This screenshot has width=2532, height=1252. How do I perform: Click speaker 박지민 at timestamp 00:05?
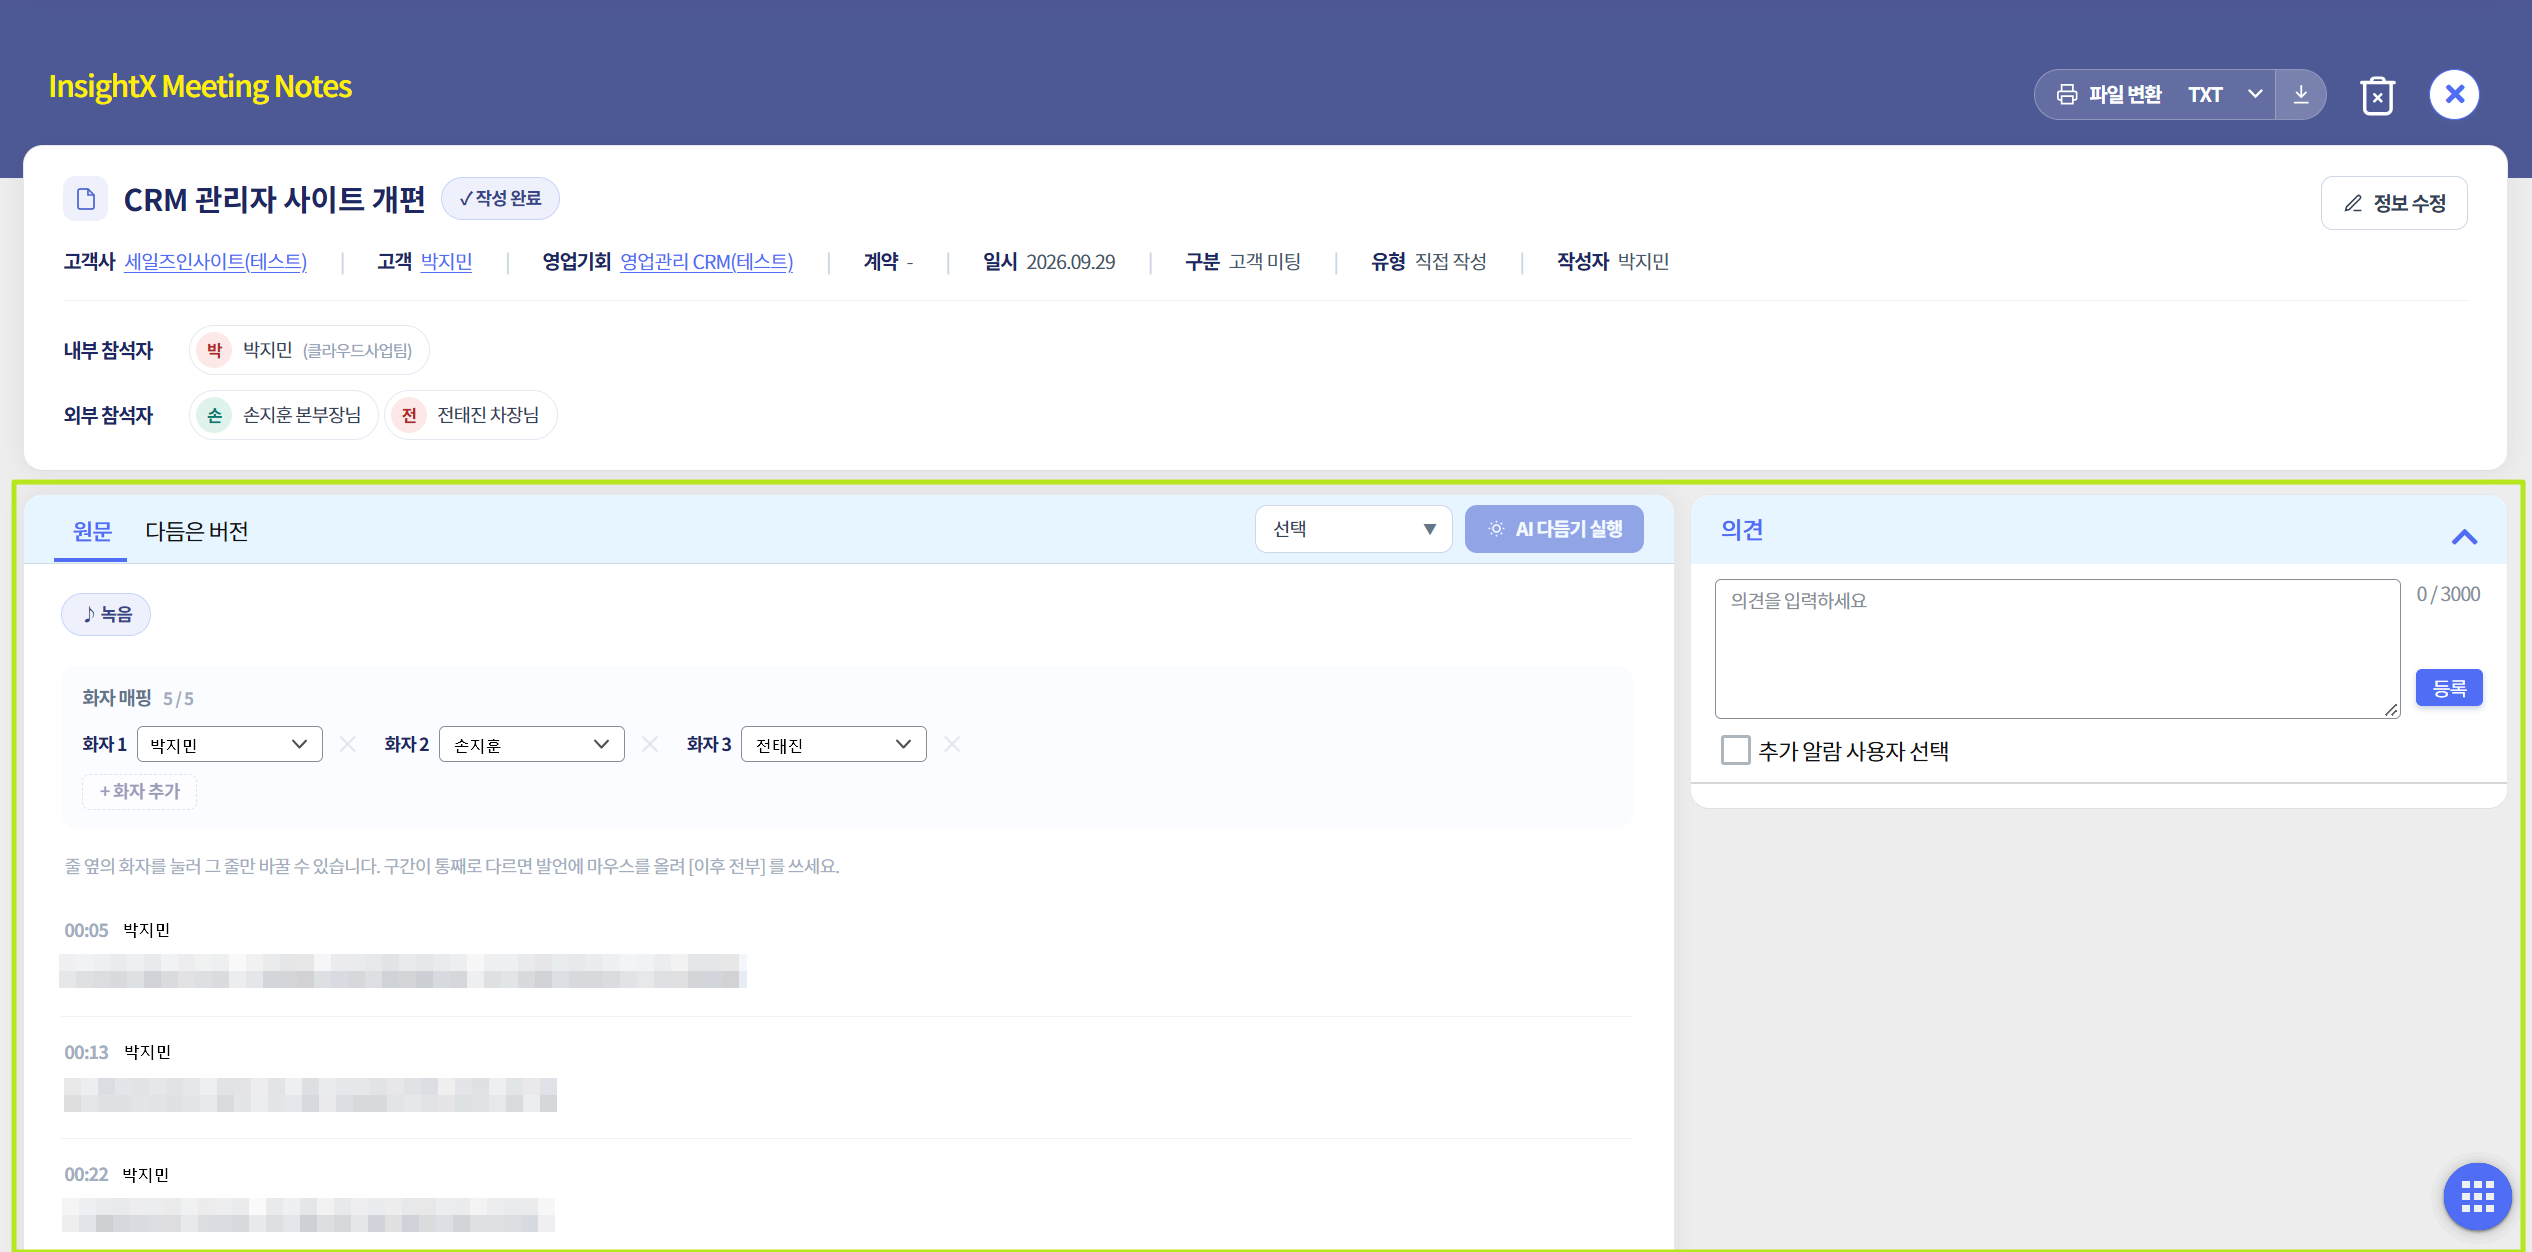(x=147, y=930)
